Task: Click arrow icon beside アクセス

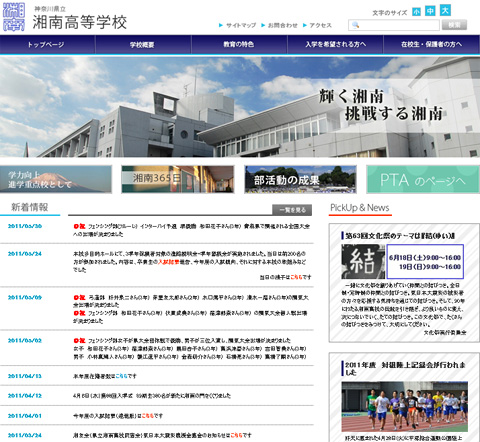Action: [x=305, y=25]
